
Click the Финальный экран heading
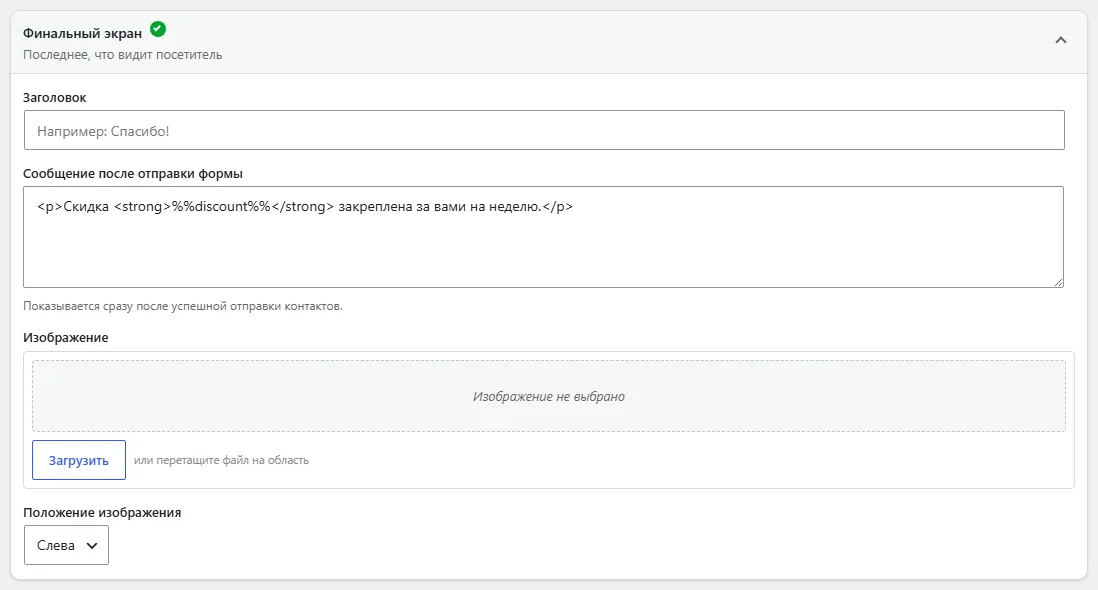click(x=83, y=33)
